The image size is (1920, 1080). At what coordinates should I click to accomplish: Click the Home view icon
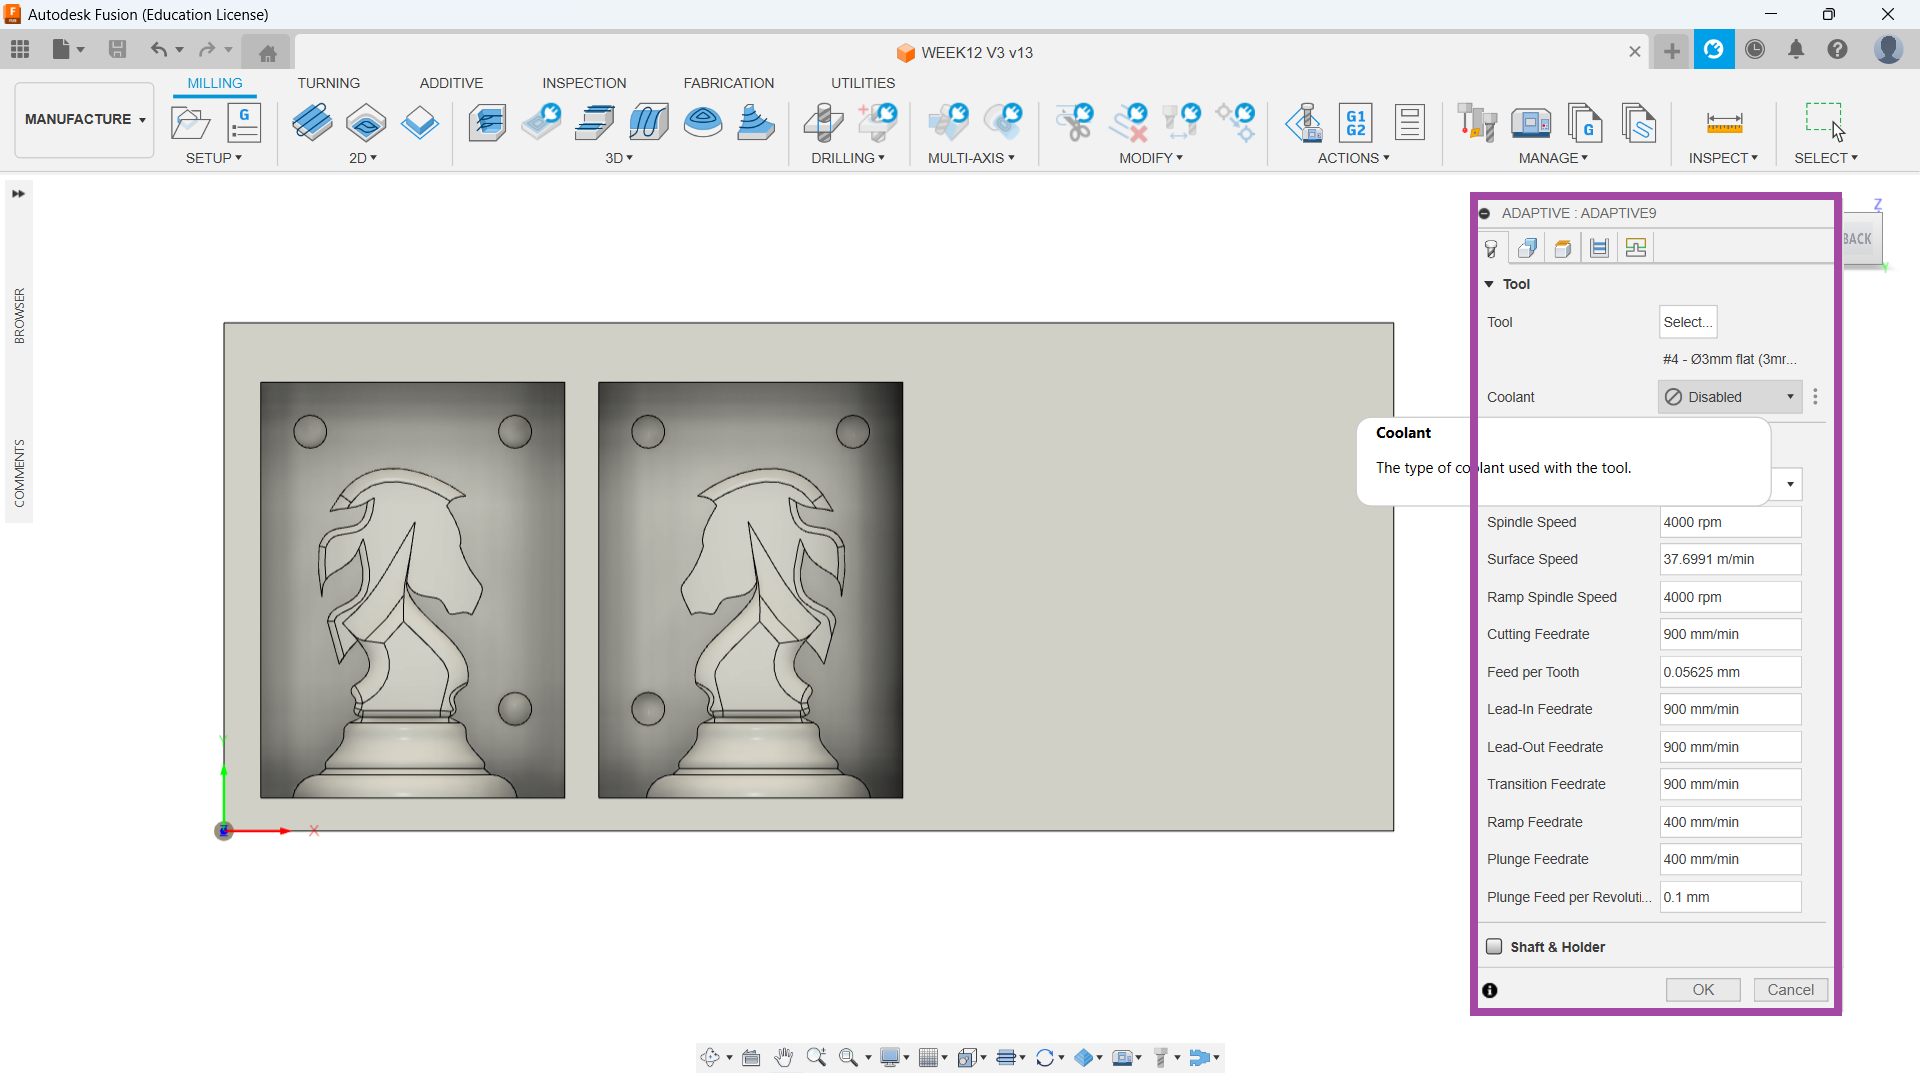point(267,52)
